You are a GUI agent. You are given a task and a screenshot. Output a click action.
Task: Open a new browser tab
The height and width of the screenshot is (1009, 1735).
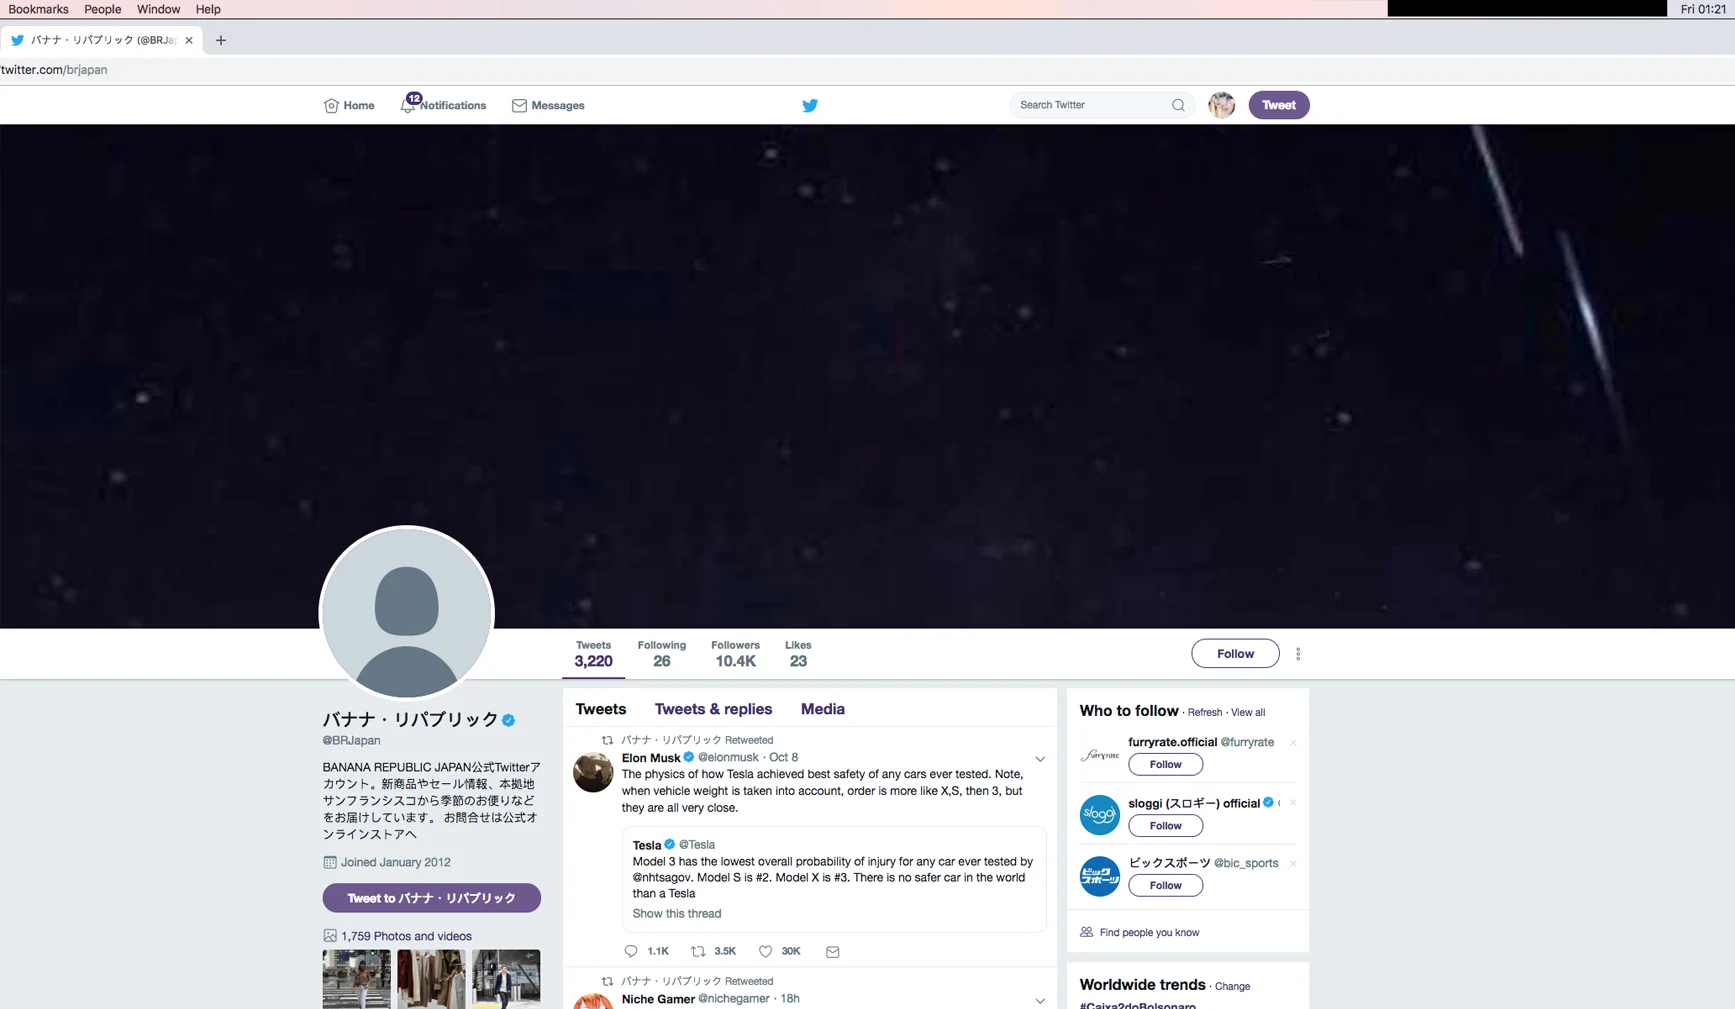[x=221, y=40]
